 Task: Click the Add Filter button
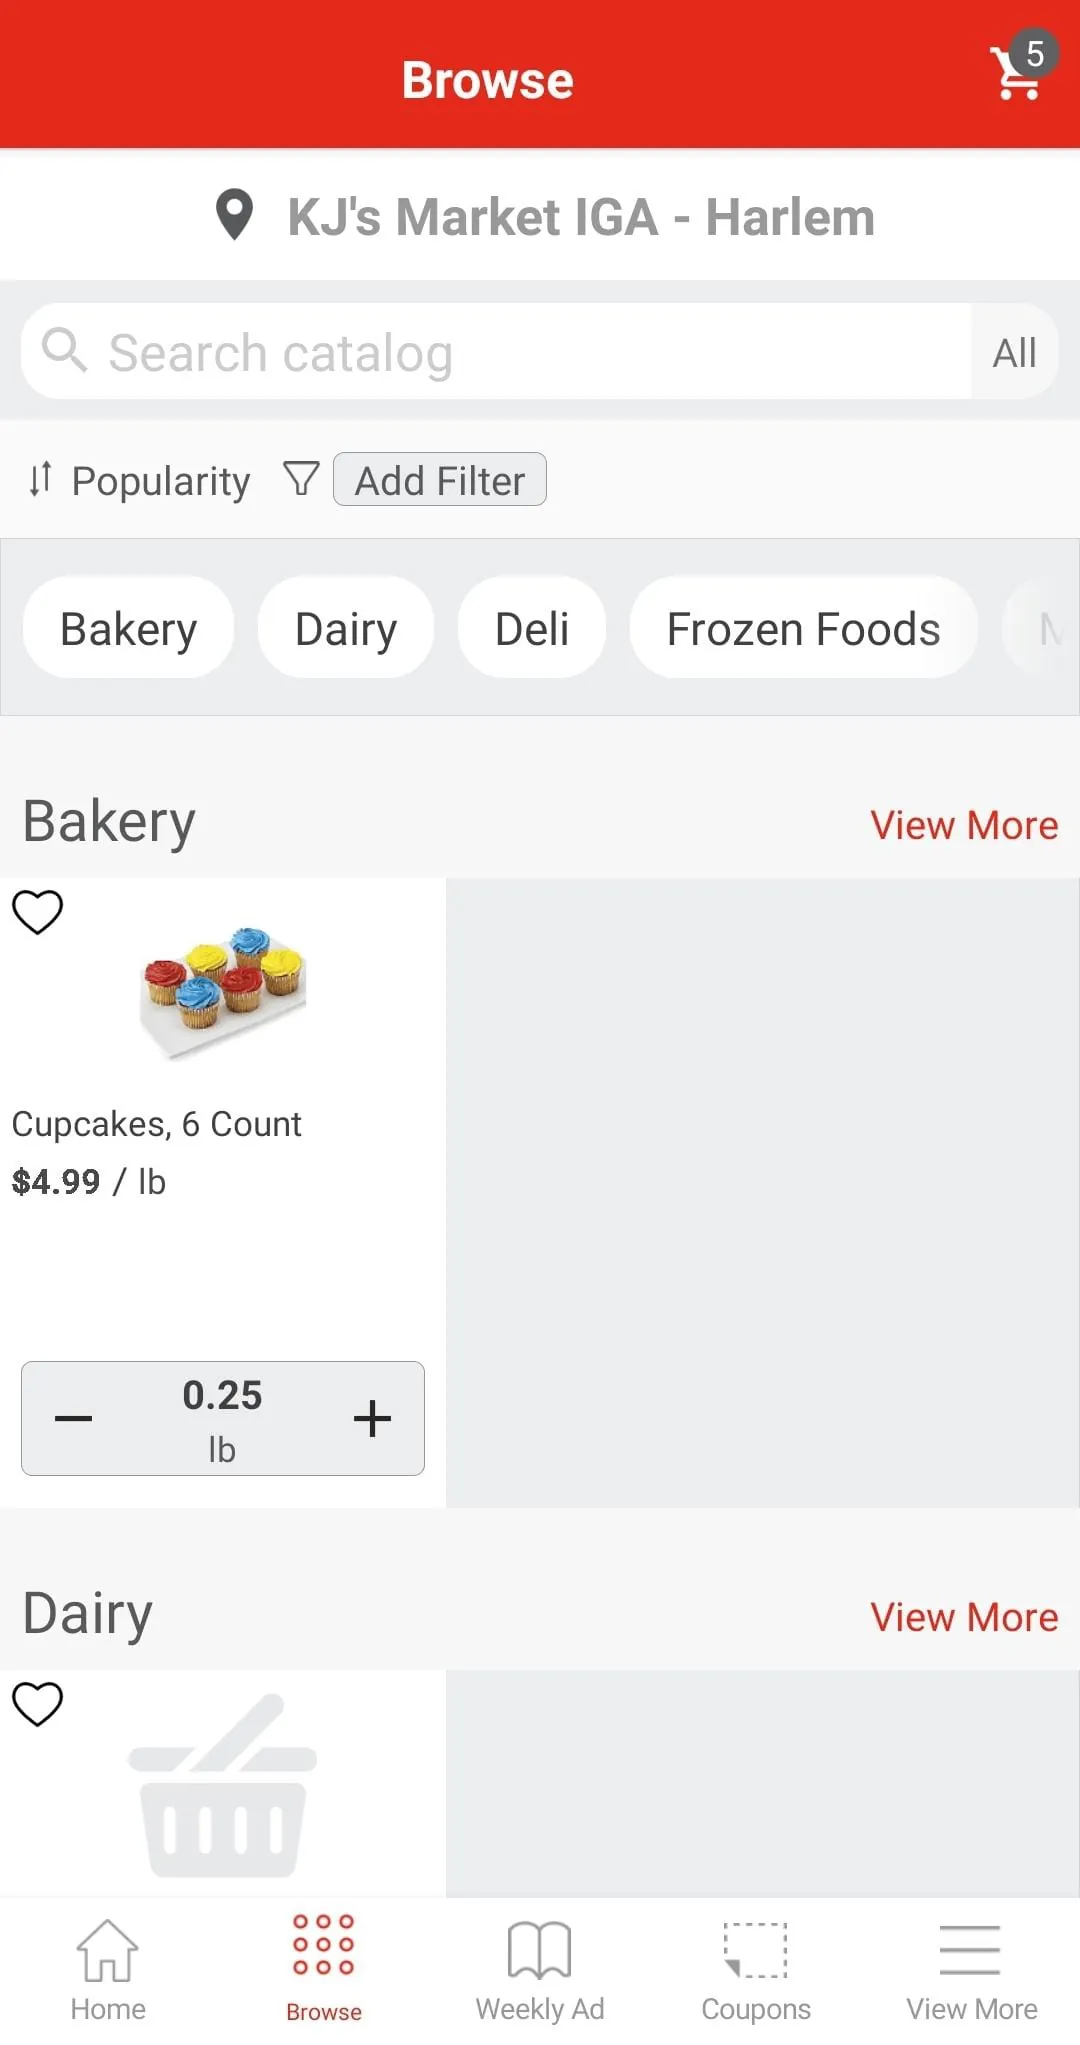(440, 480)
